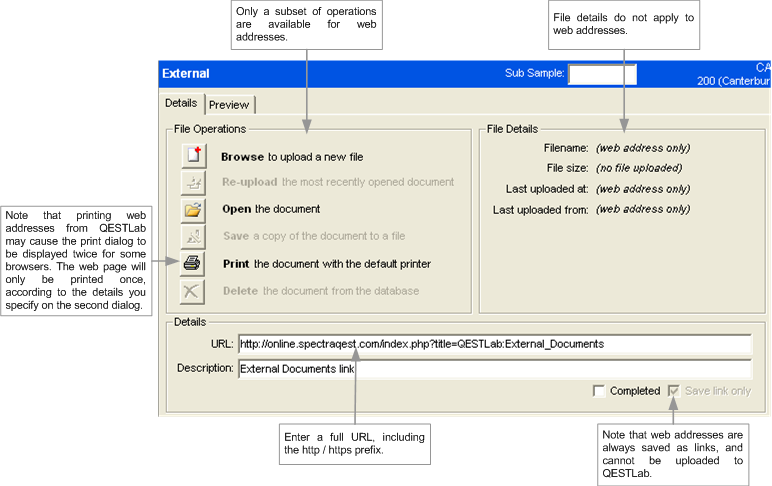Click the Print document printer icon
This screenshot has width=772, height=486.
point(193,264)
